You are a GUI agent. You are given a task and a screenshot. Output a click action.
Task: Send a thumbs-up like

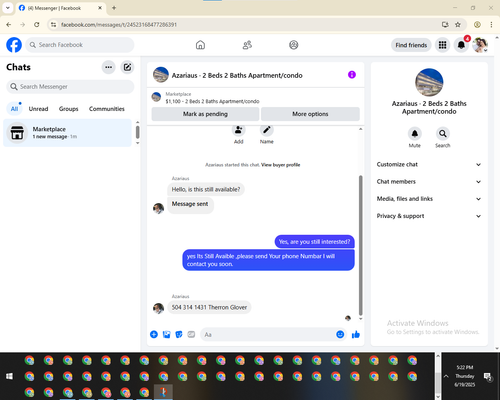pos(356,334)
